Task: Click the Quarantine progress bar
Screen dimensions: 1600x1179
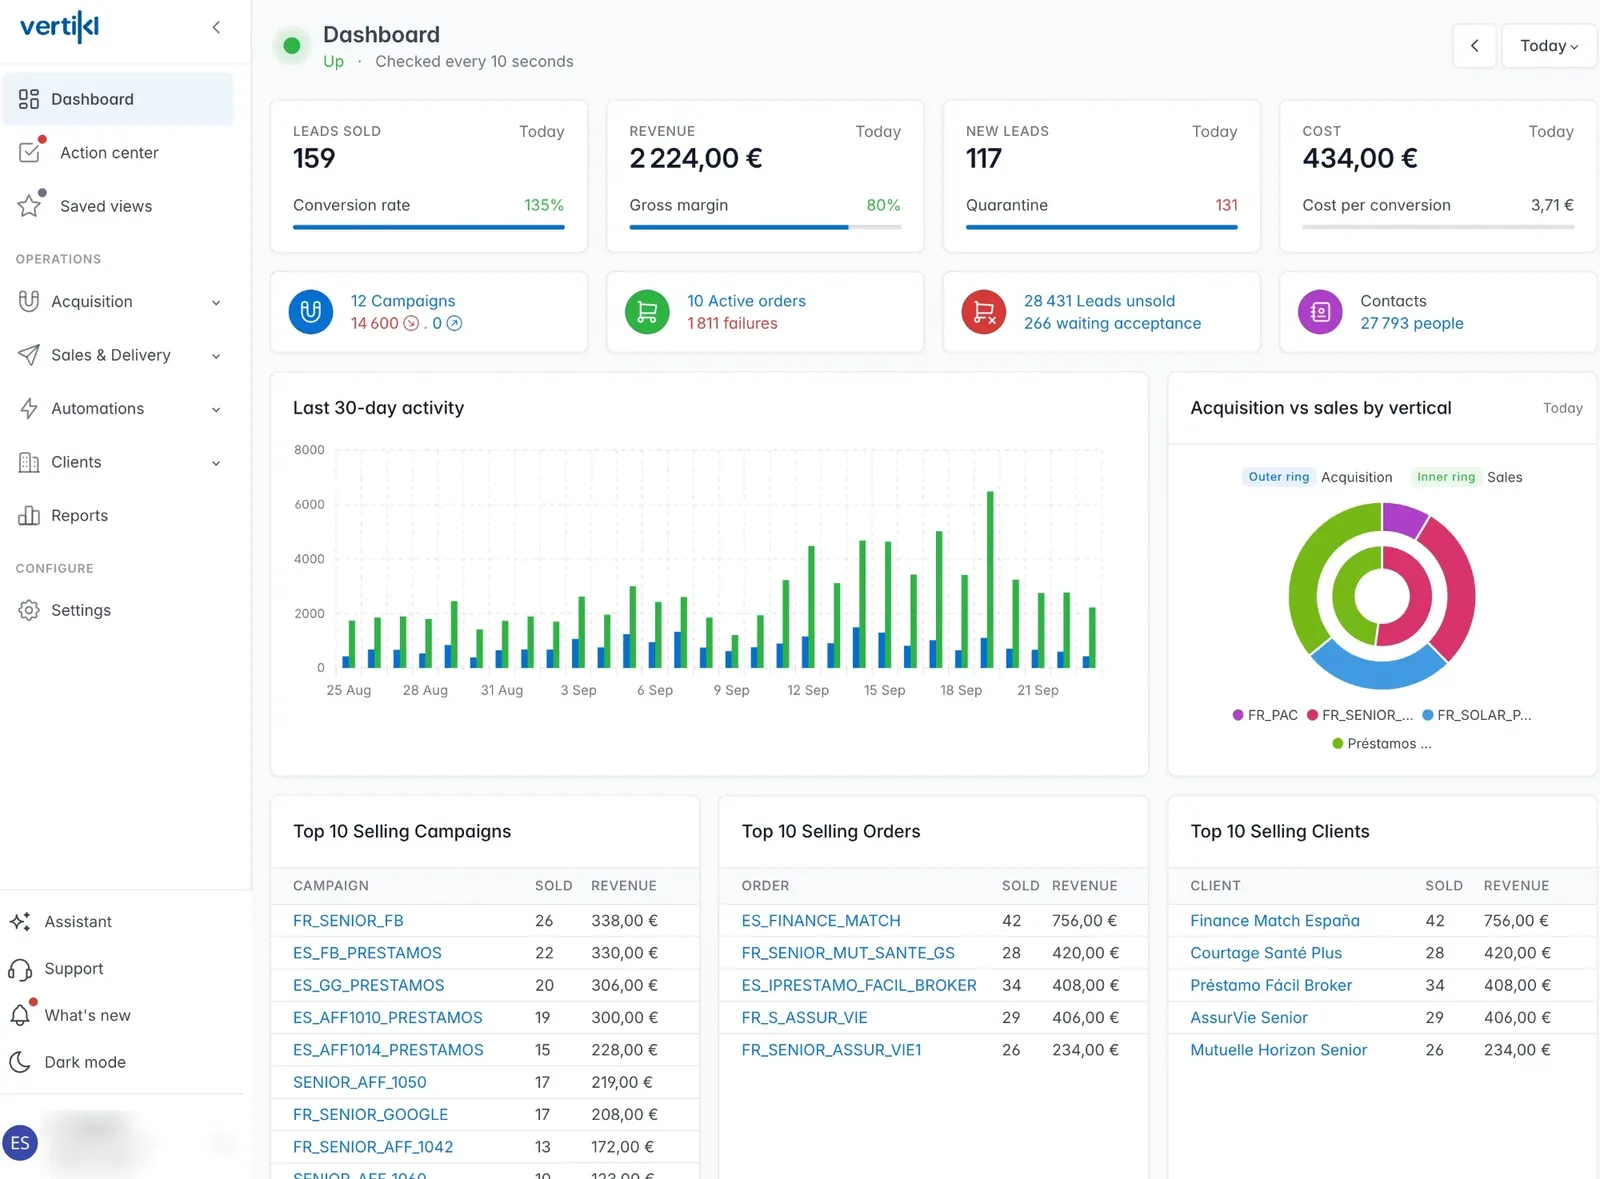Action: pos(1102,227)
